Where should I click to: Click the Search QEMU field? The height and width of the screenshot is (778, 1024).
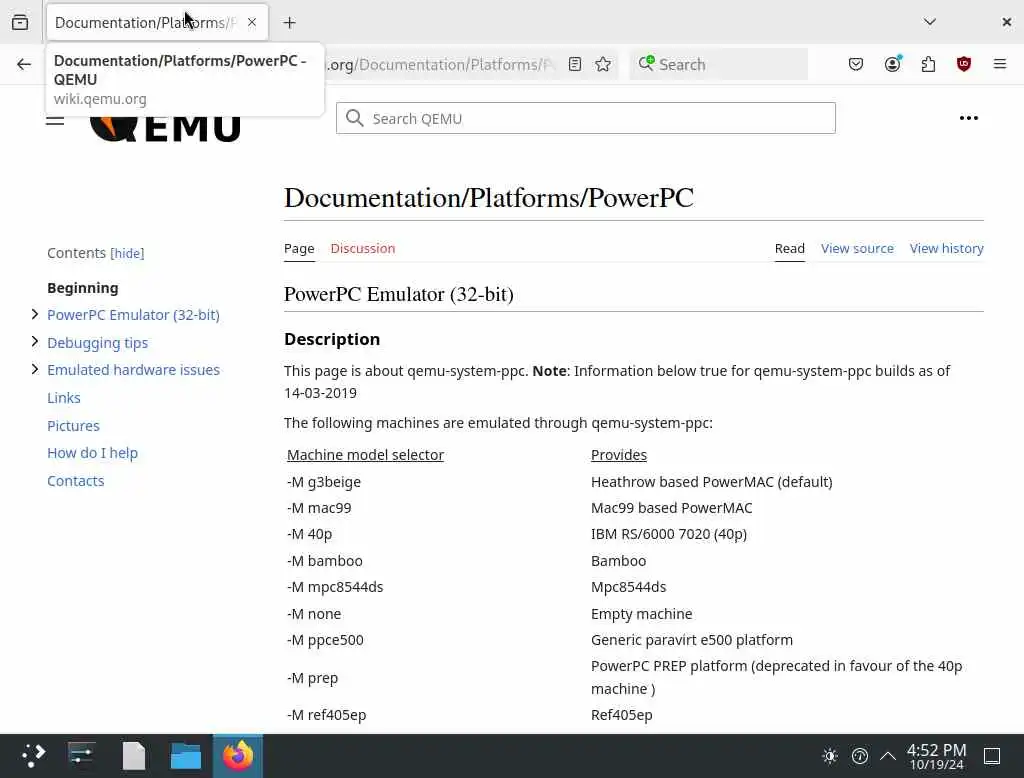pos(586,118)
